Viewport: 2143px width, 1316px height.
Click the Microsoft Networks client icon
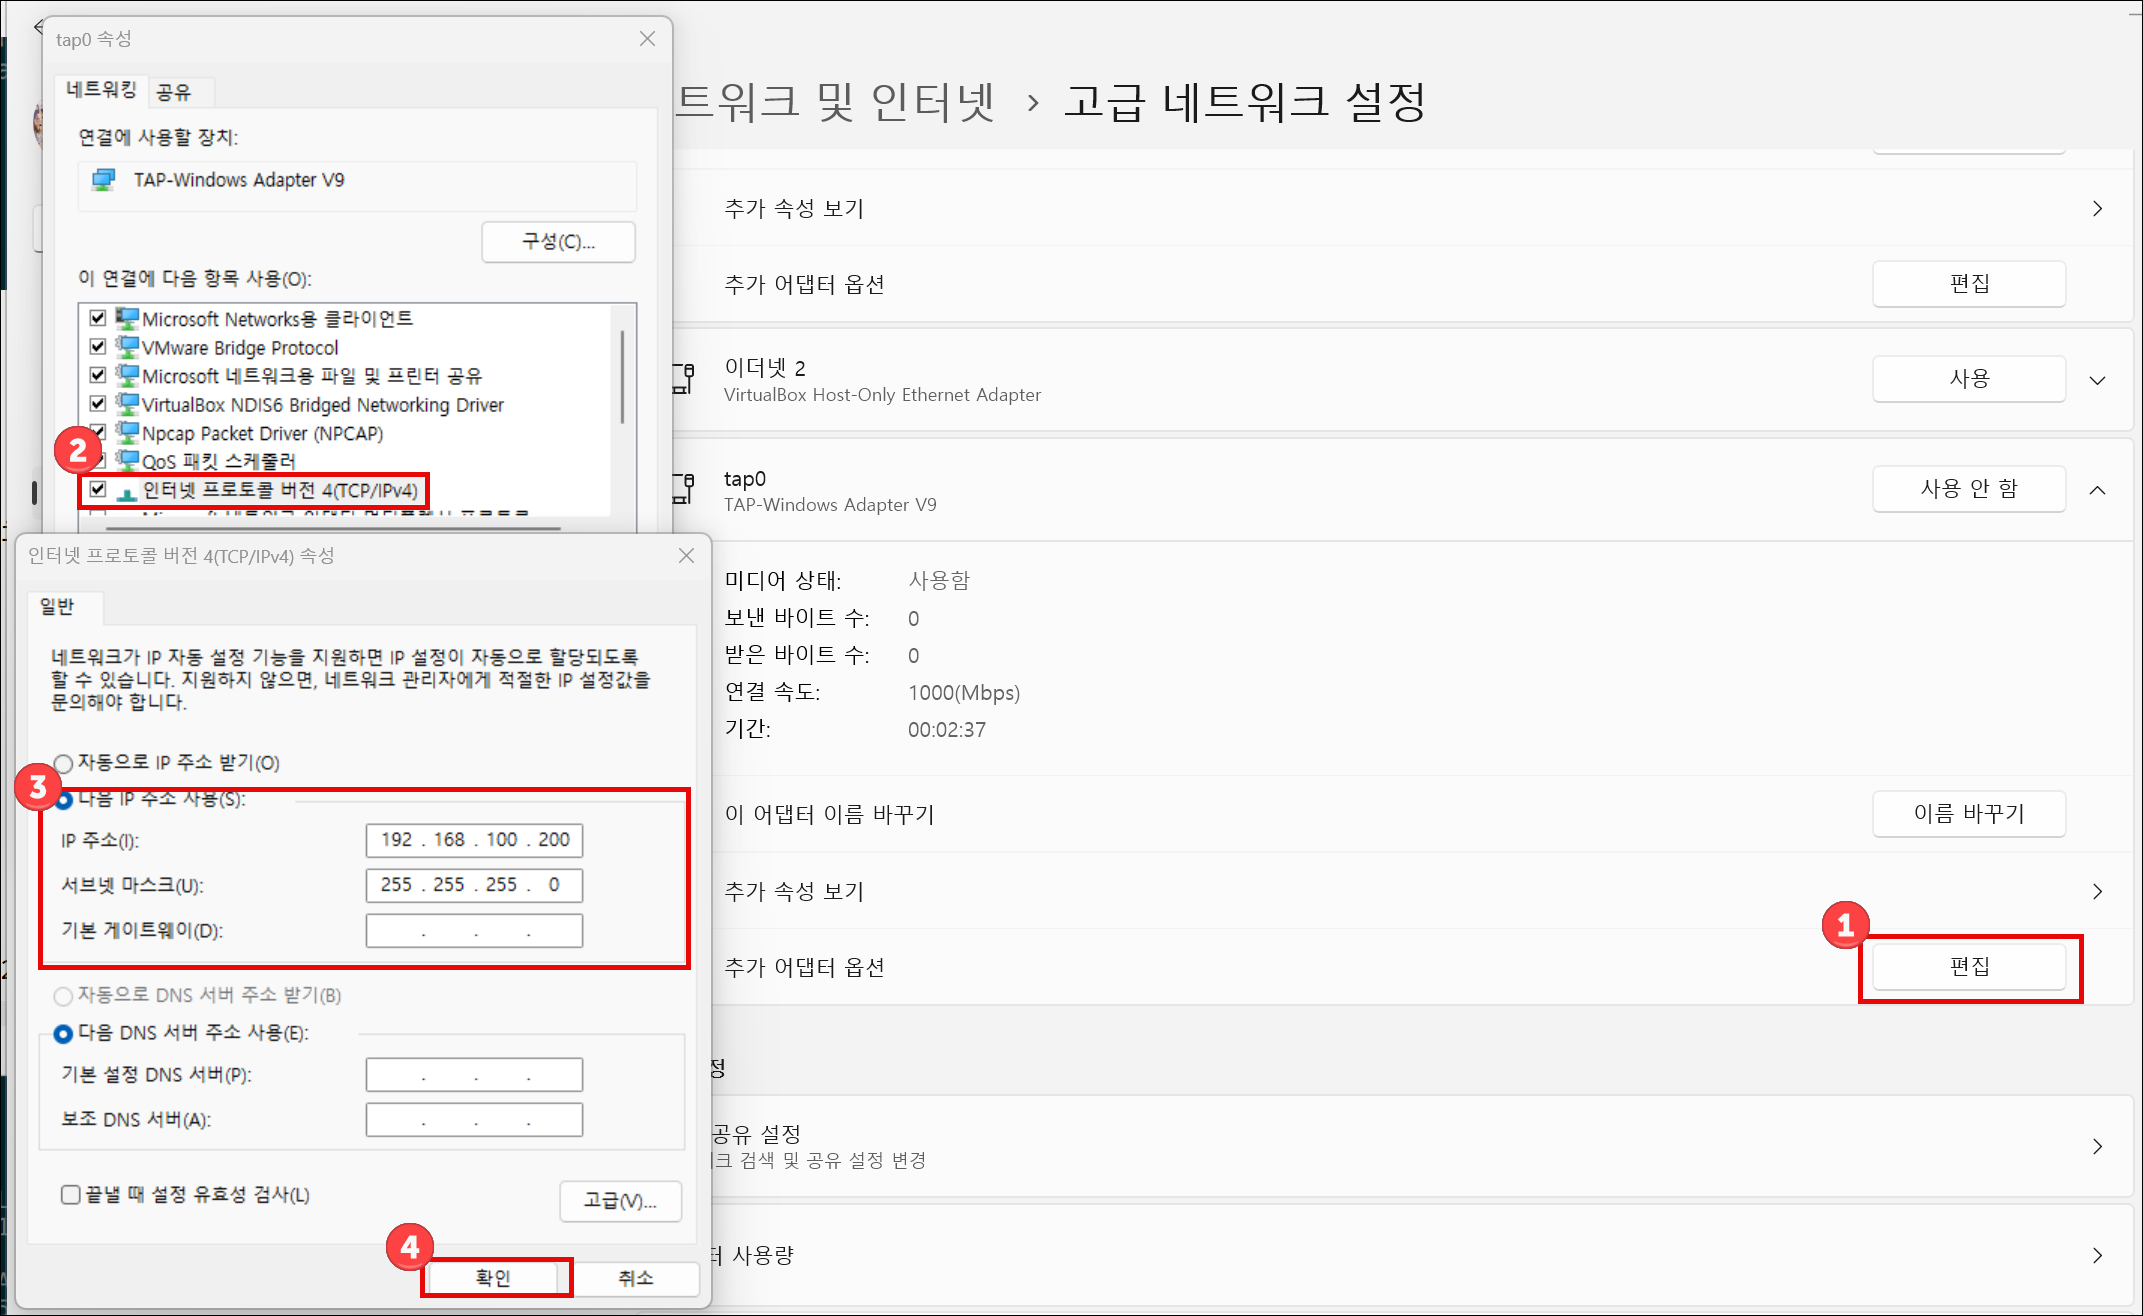tap(127, 319)
